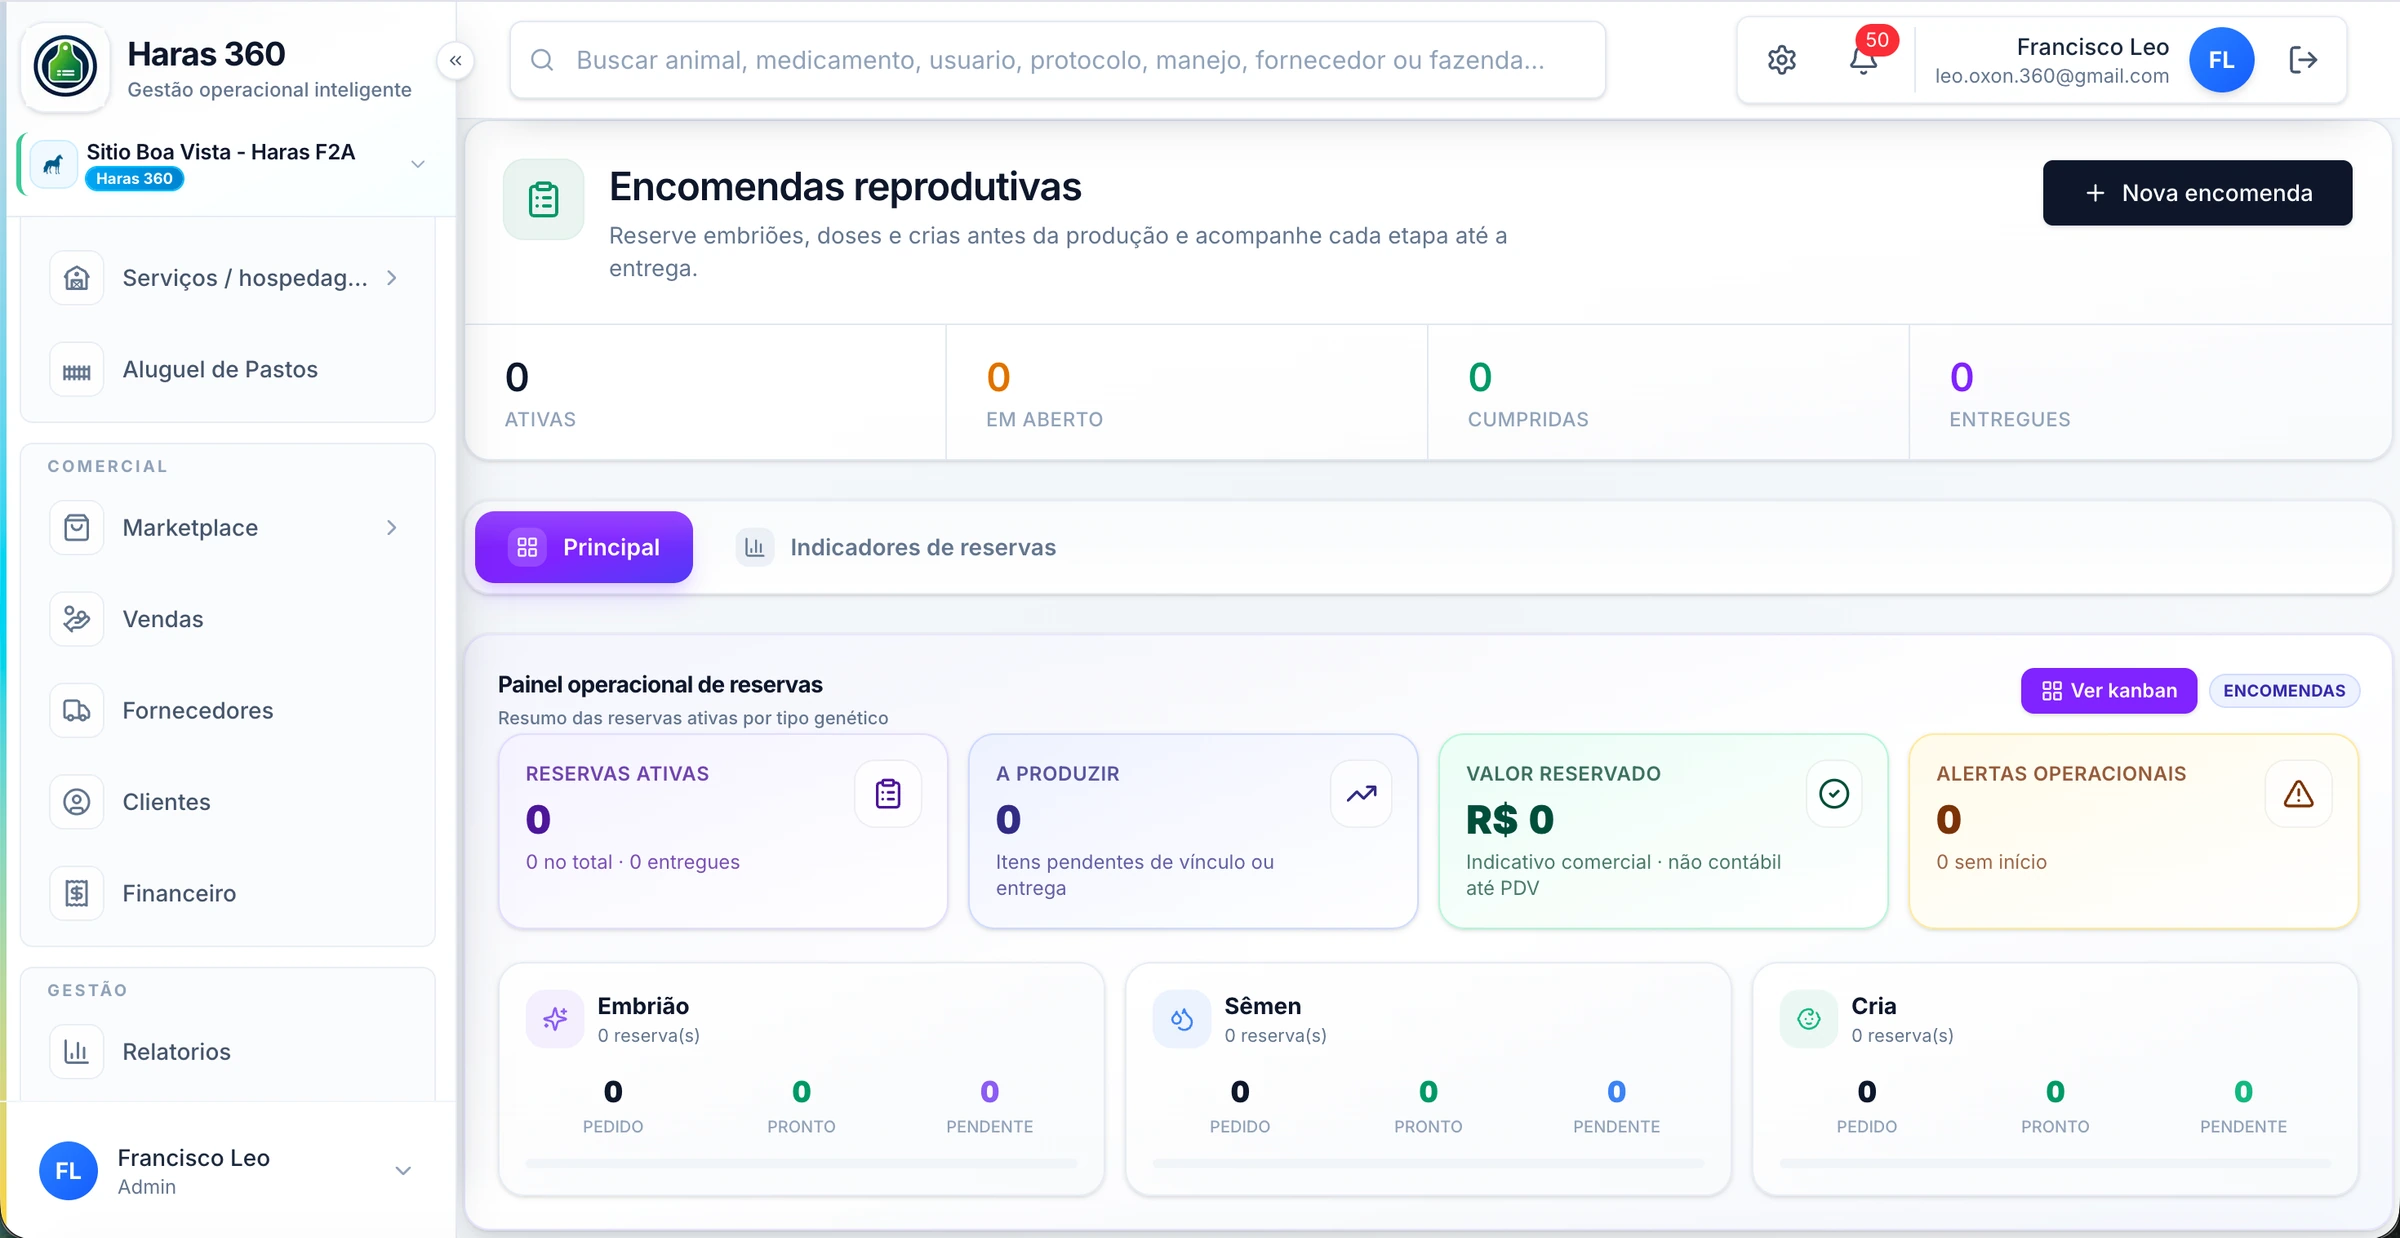Click the Relatorios chart icon
Image resolution: width=2400 pixels, height=1238 pixels.
pos(77,1051)
